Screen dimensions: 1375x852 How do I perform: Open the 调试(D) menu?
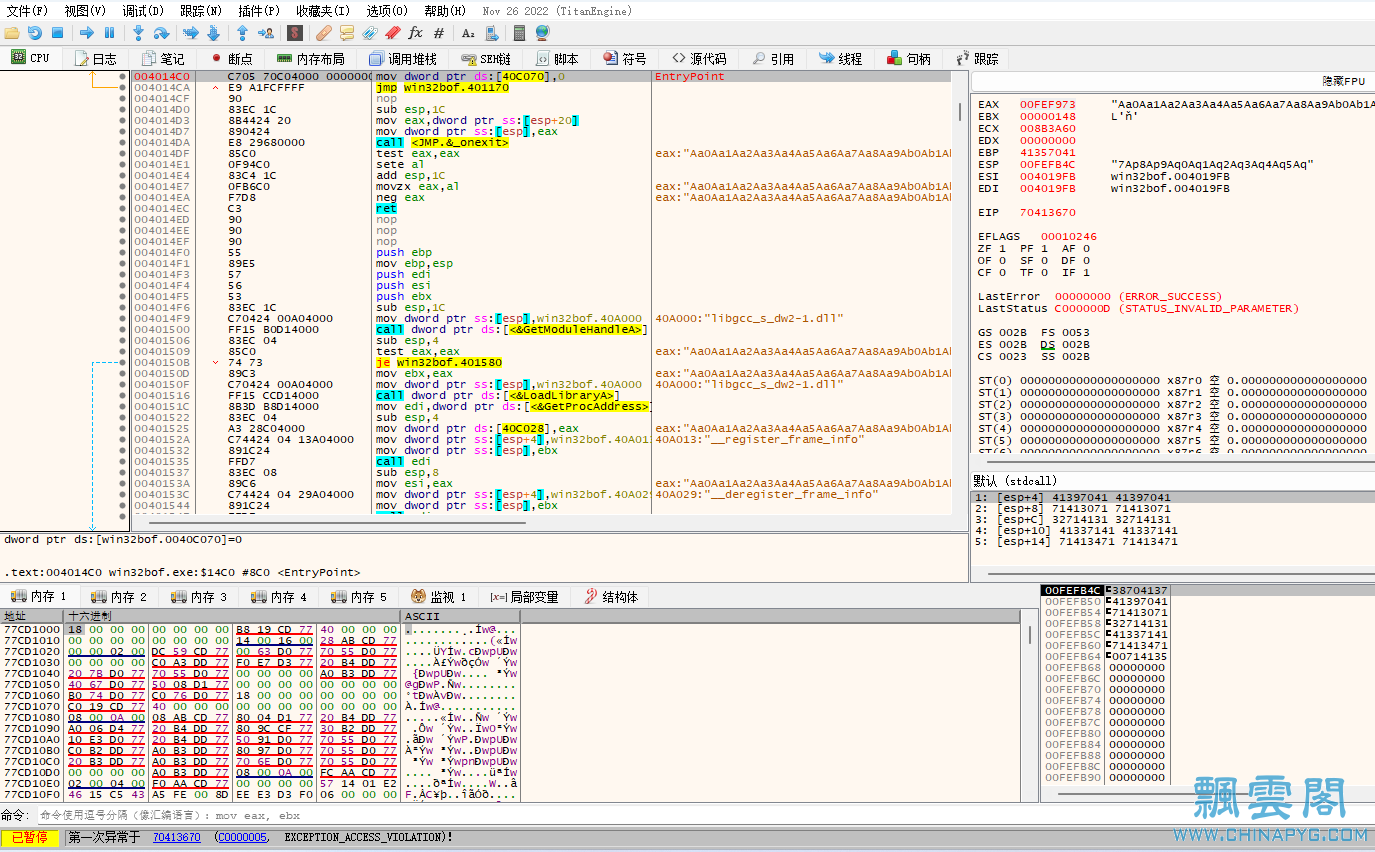click(143, 11)
